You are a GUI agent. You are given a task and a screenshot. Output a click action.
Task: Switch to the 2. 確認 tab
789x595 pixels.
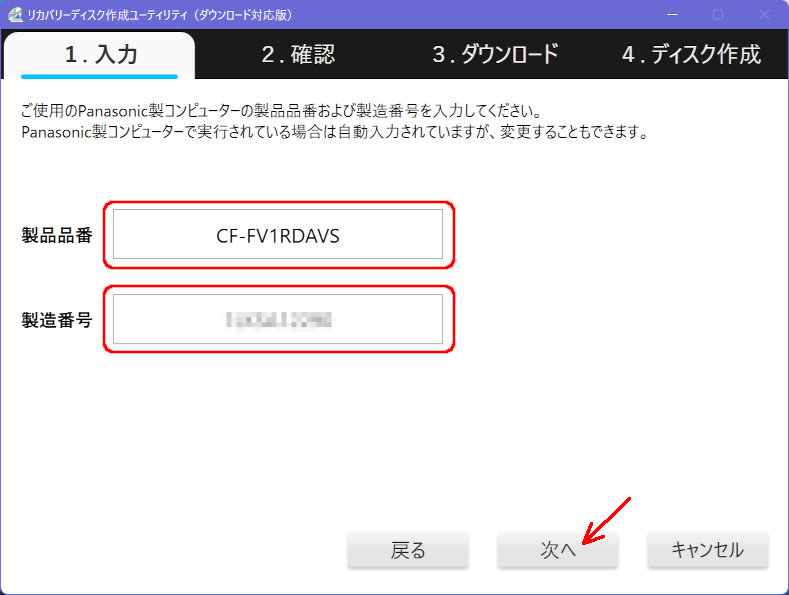tap(298, 54)
